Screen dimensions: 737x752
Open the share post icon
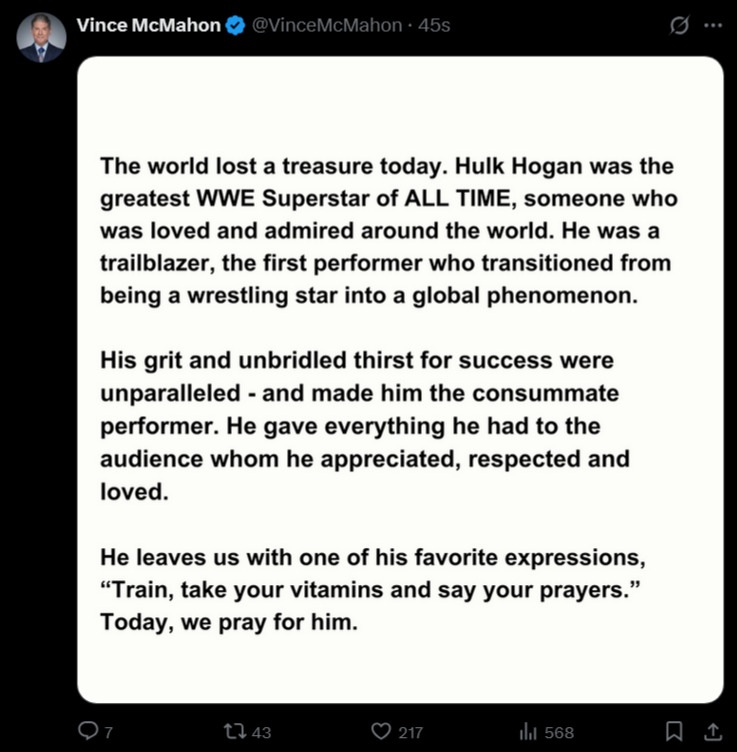tap(713, 731)
